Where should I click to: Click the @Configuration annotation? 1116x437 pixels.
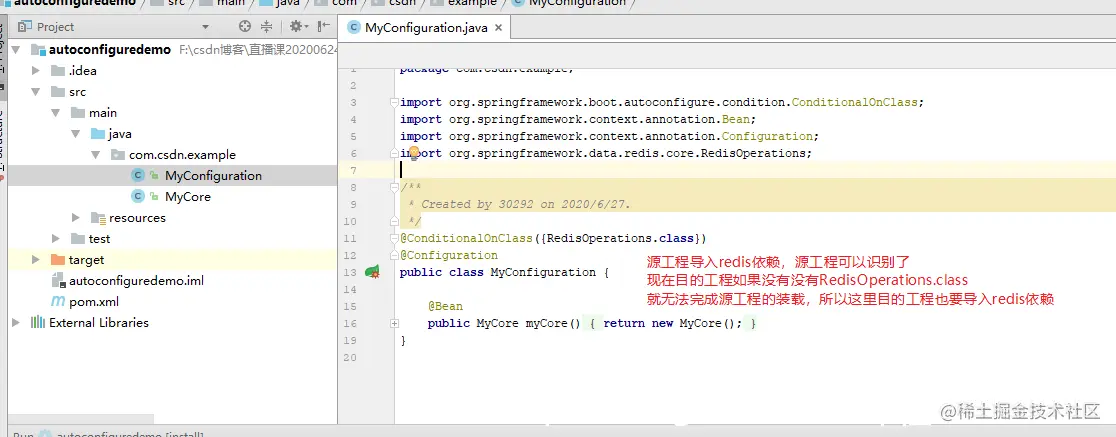[448, 256]
